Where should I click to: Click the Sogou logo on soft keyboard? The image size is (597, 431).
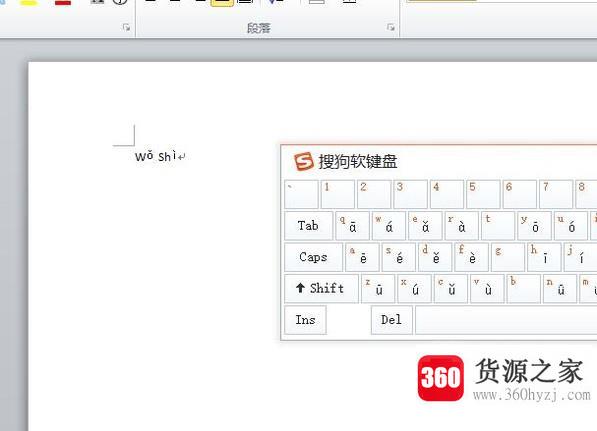304,161
